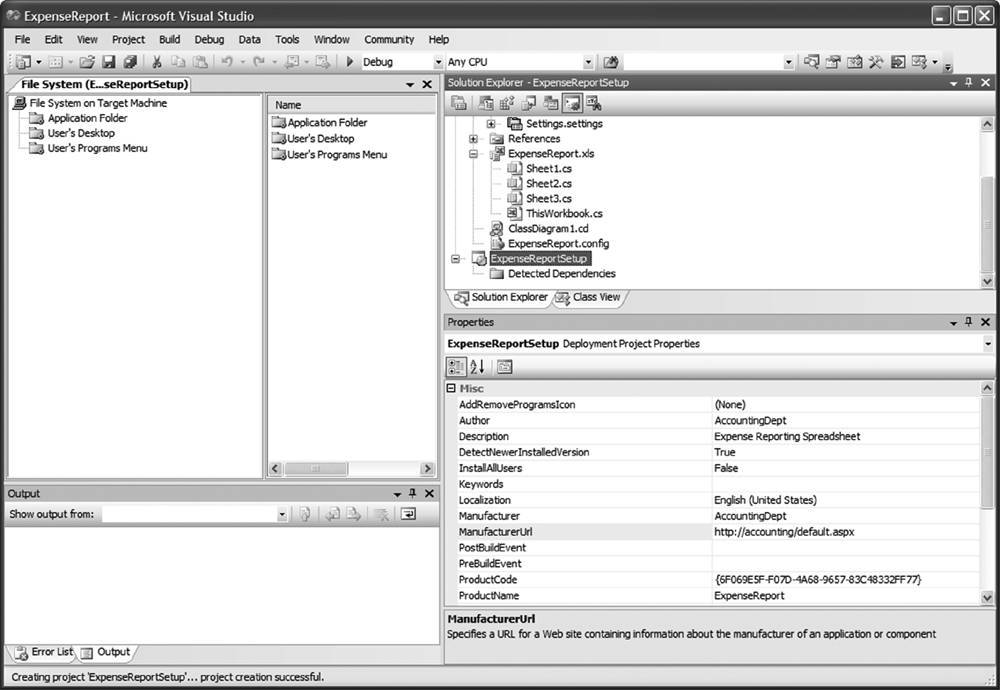
Task: Click the Paste clipboard icon
Action: point(200,62)
